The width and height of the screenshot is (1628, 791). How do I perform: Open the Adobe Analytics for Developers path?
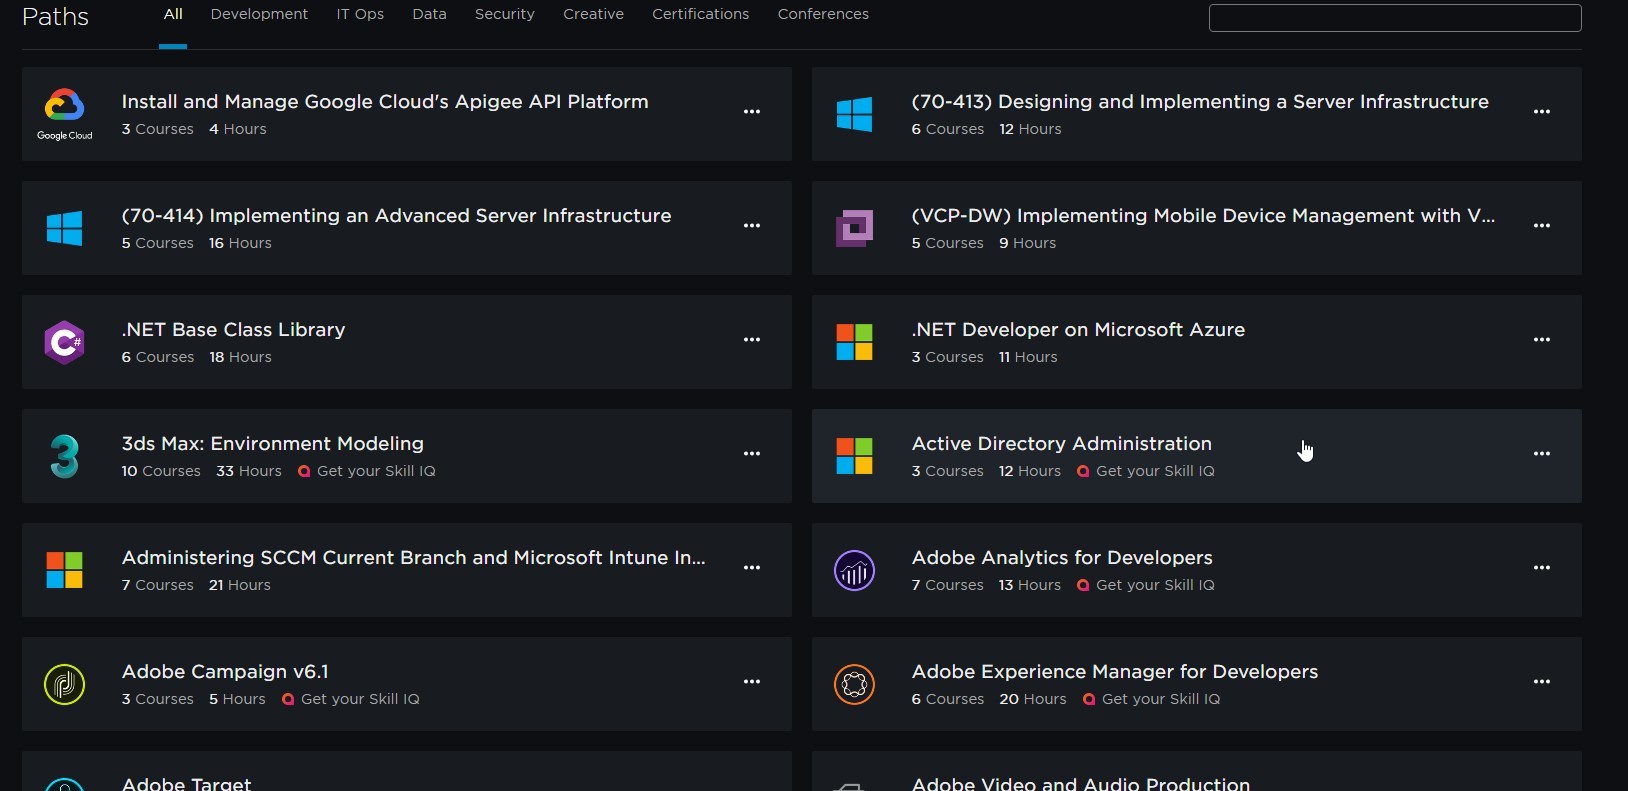click(1062, 558)
